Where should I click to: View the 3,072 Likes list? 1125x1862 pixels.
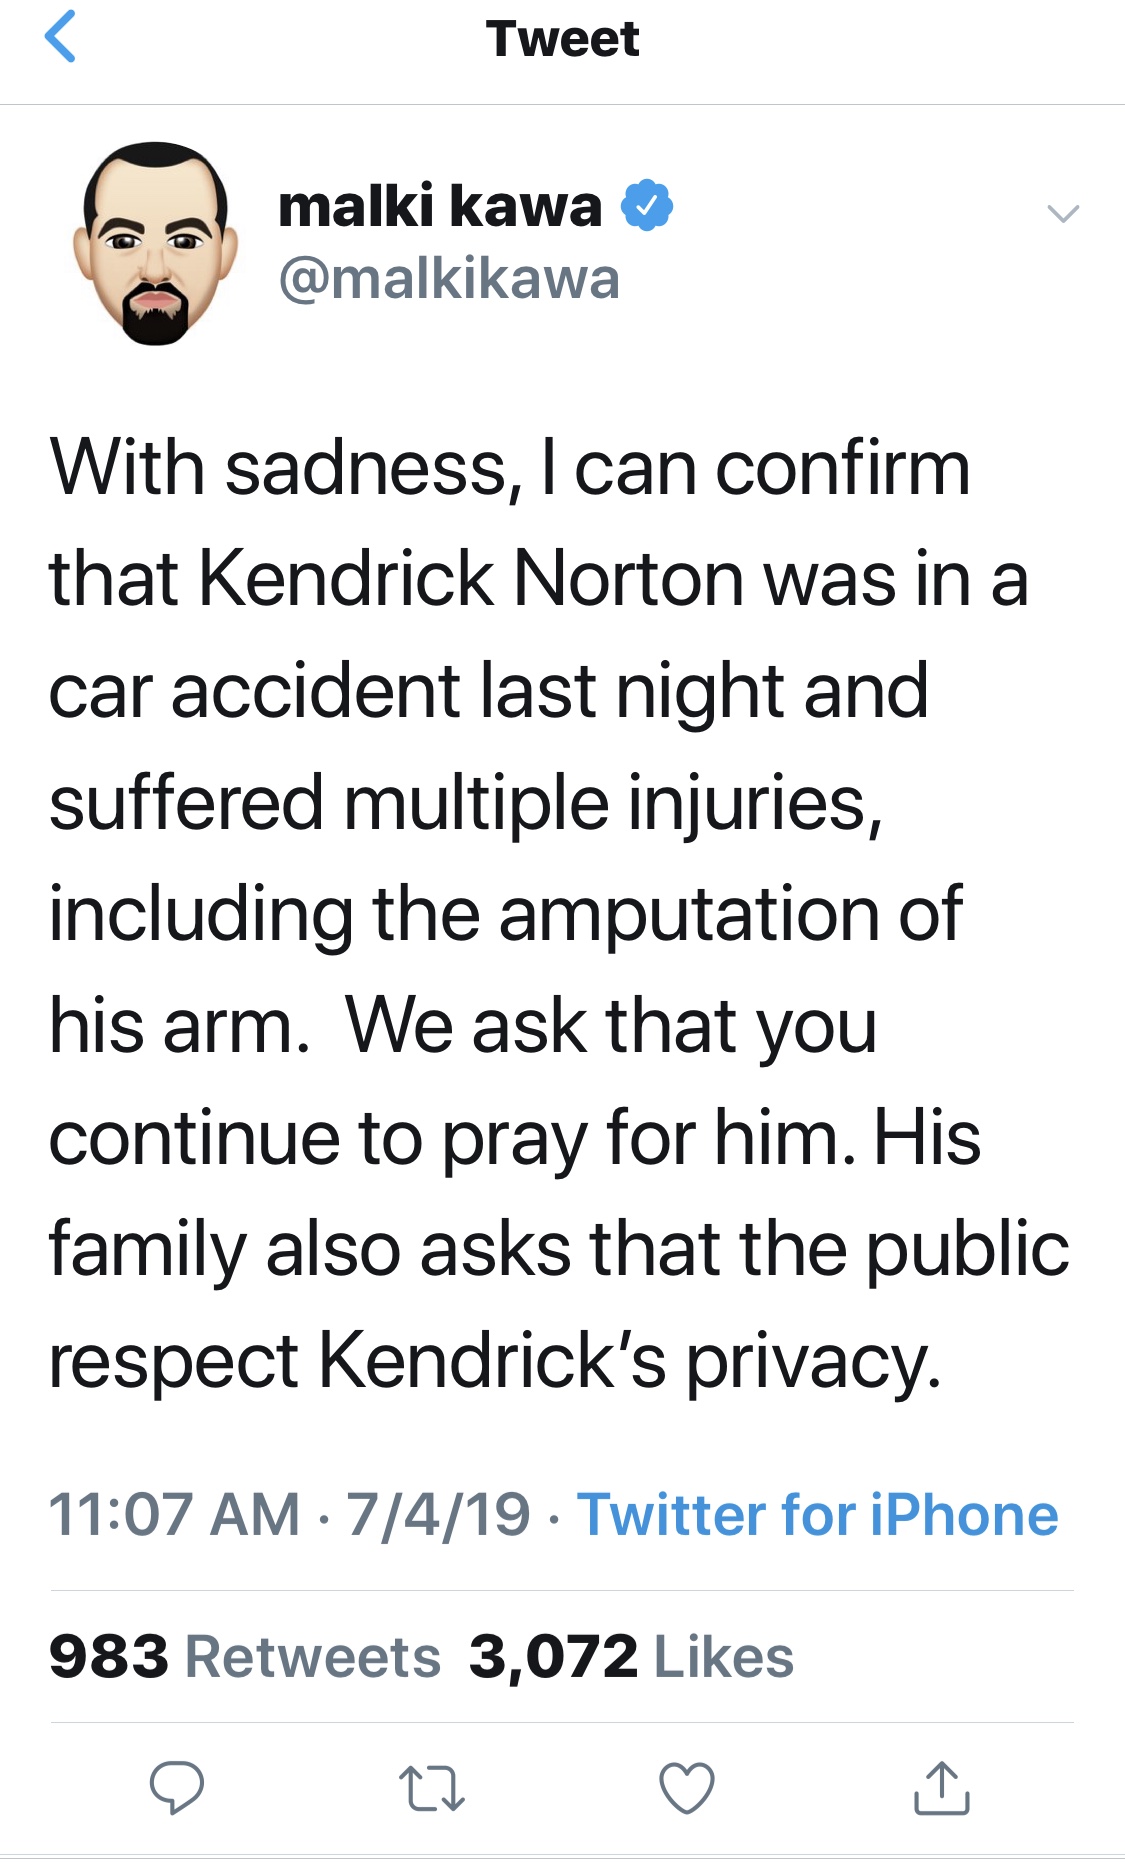click(631, 1656)
